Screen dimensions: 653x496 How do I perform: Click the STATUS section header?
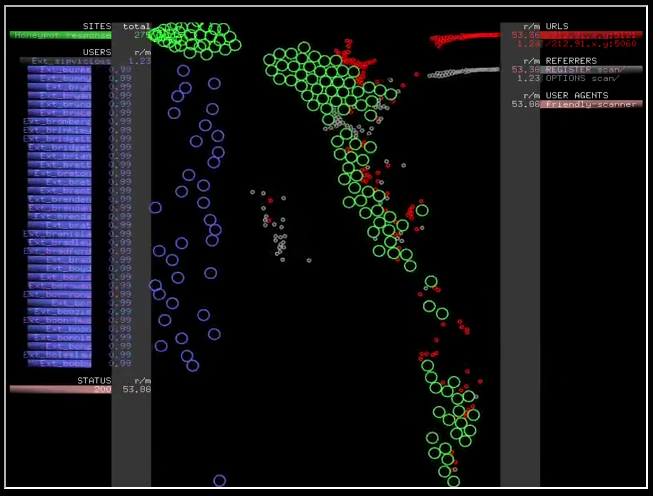click(x=94, y=380)
